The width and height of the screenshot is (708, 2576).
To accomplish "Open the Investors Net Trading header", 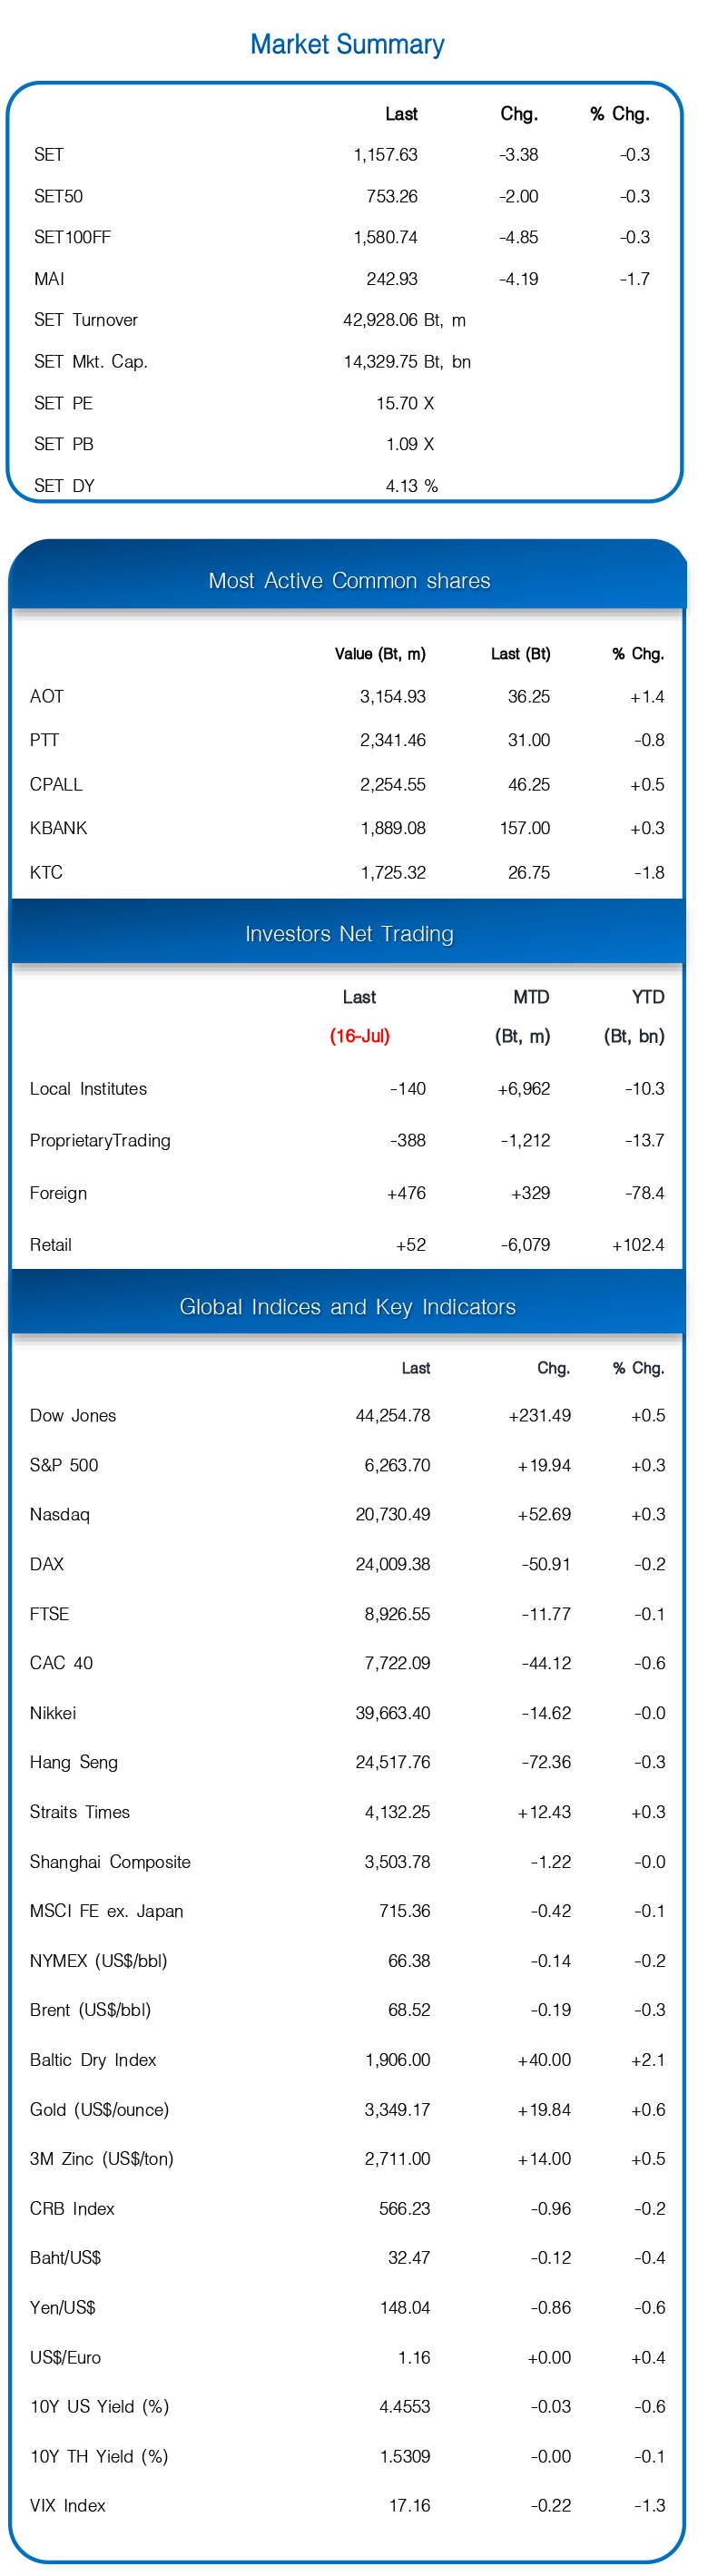I will pos(349,934).
